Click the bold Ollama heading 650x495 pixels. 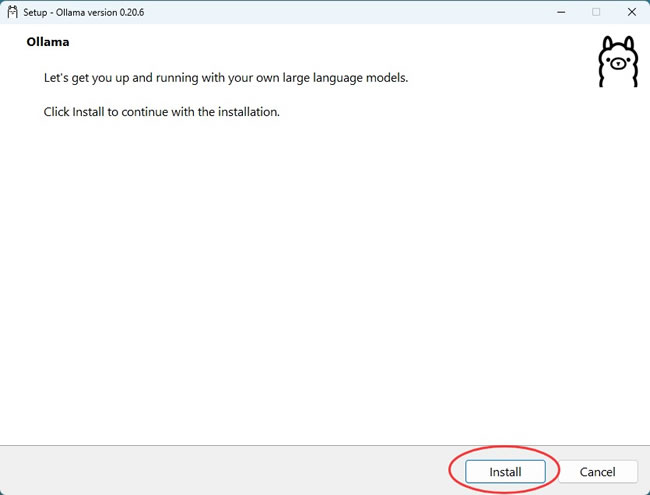(x=47, y=43)
